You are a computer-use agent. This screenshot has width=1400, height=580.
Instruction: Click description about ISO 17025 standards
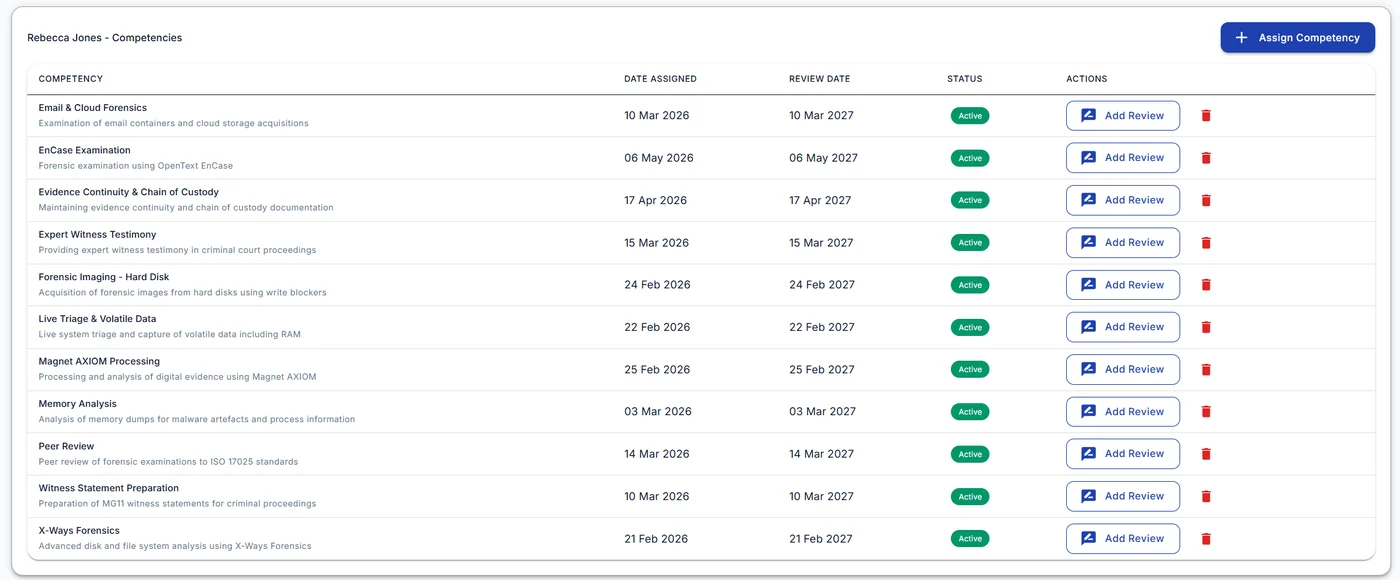(x=168, y=462)
